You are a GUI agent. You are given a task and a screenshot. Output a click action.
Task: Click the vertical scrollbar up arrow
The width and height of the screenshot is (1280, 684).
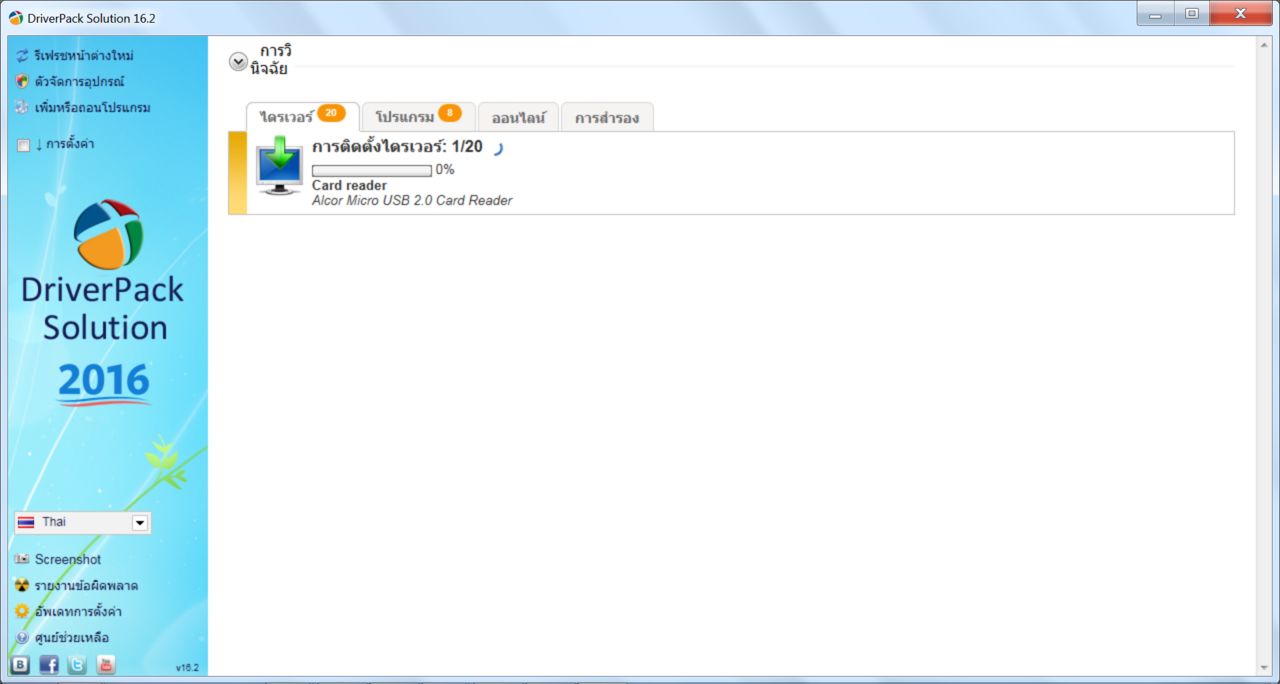(1263, 45)
